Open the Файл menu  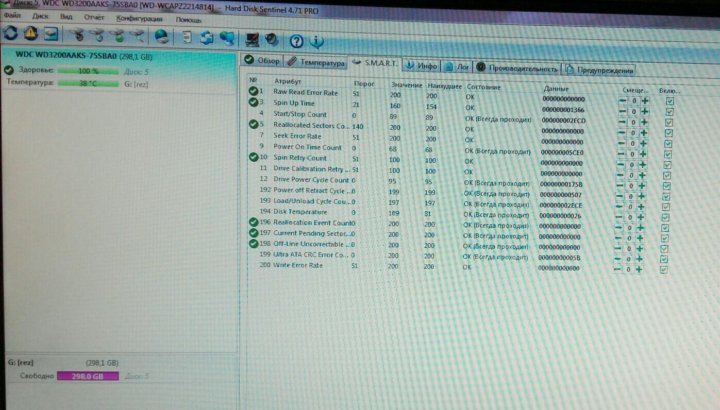12,15
